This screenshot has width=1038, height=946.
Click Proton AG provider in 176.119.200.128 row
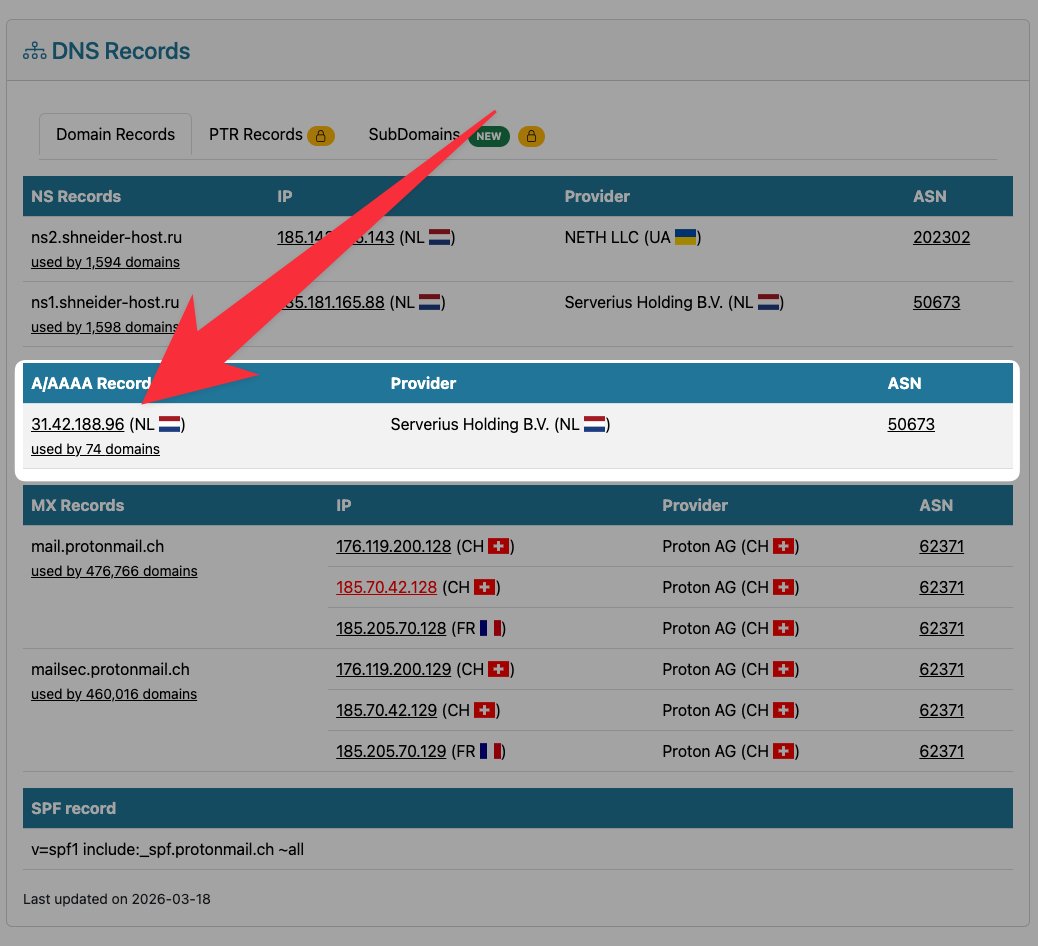point(699,546)
